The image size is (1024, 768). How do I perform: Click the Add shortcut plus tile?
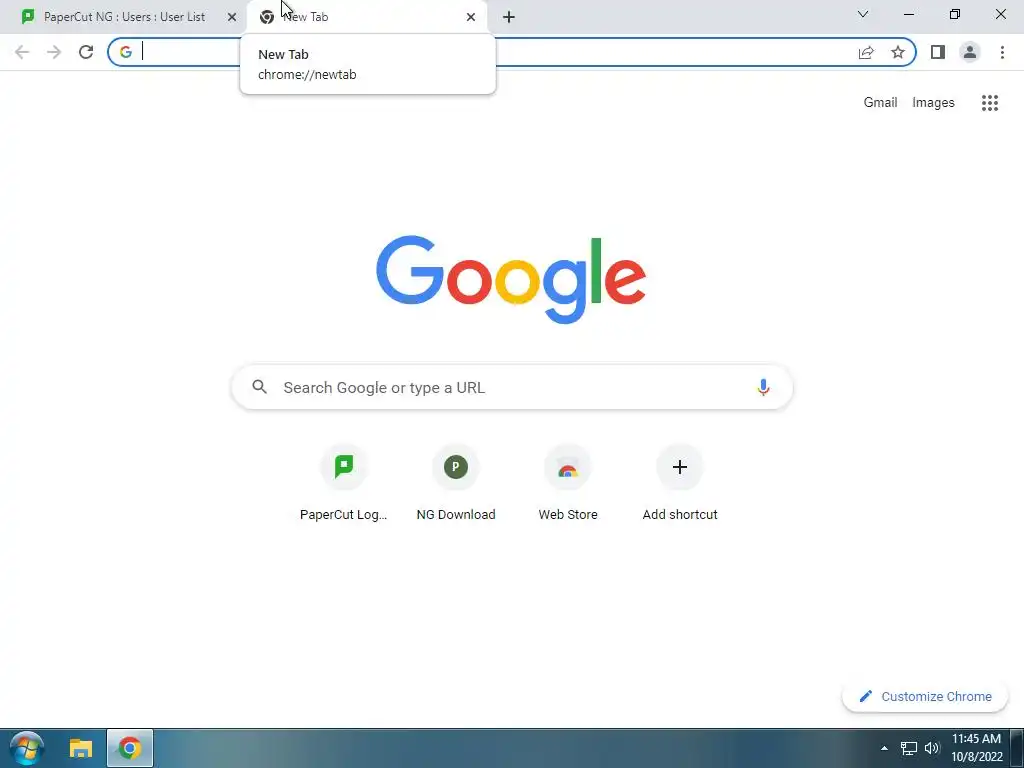(x=680, y=484)
